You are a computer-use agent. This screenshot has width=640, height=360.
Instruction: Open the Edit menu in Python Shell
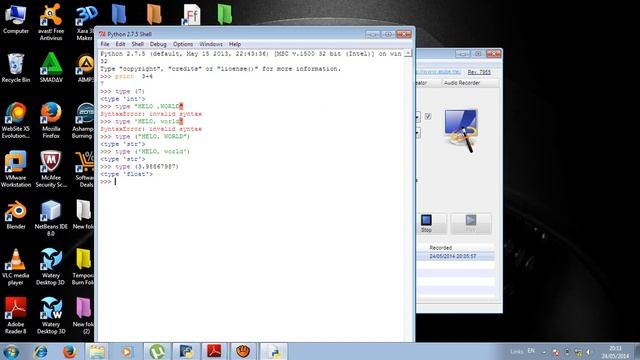120,44
